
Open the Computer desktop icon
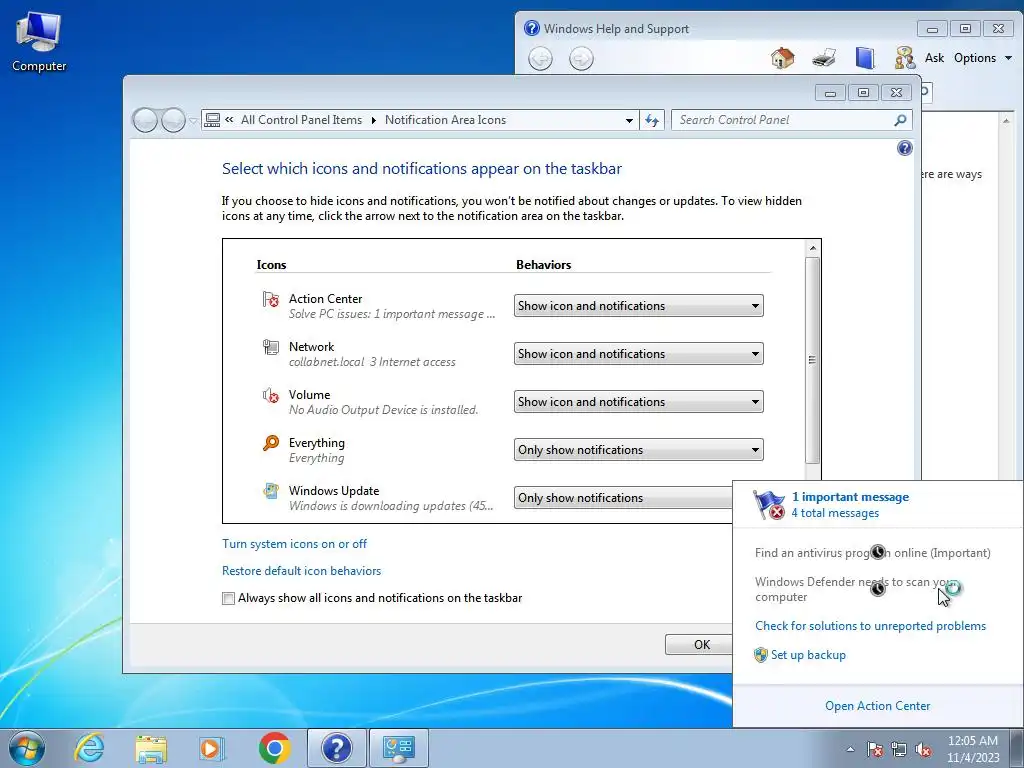click(x=39, y=42)
